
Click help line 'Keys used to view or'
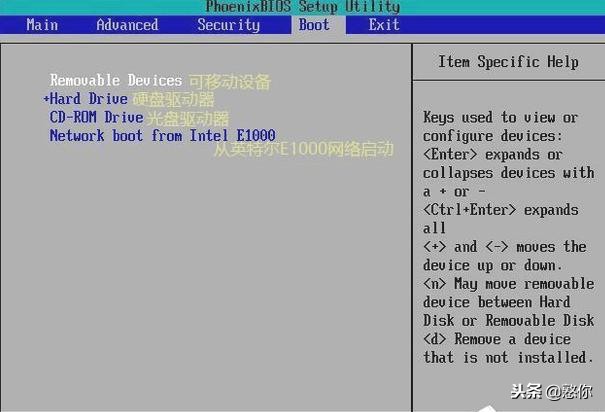coord(500,117)
